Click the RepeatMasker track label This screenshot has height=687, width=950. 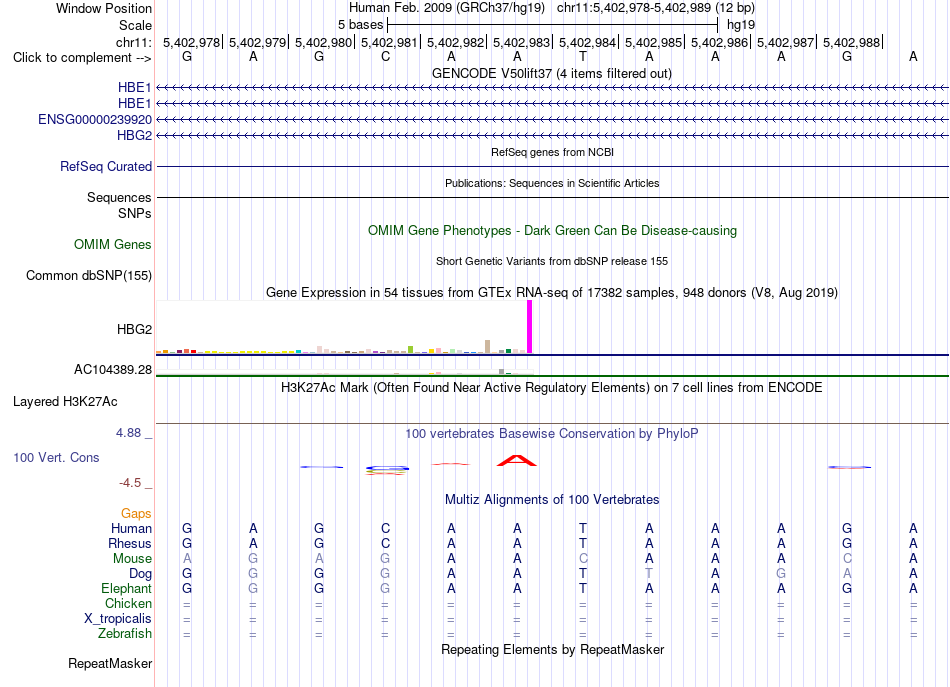point(110,663)
